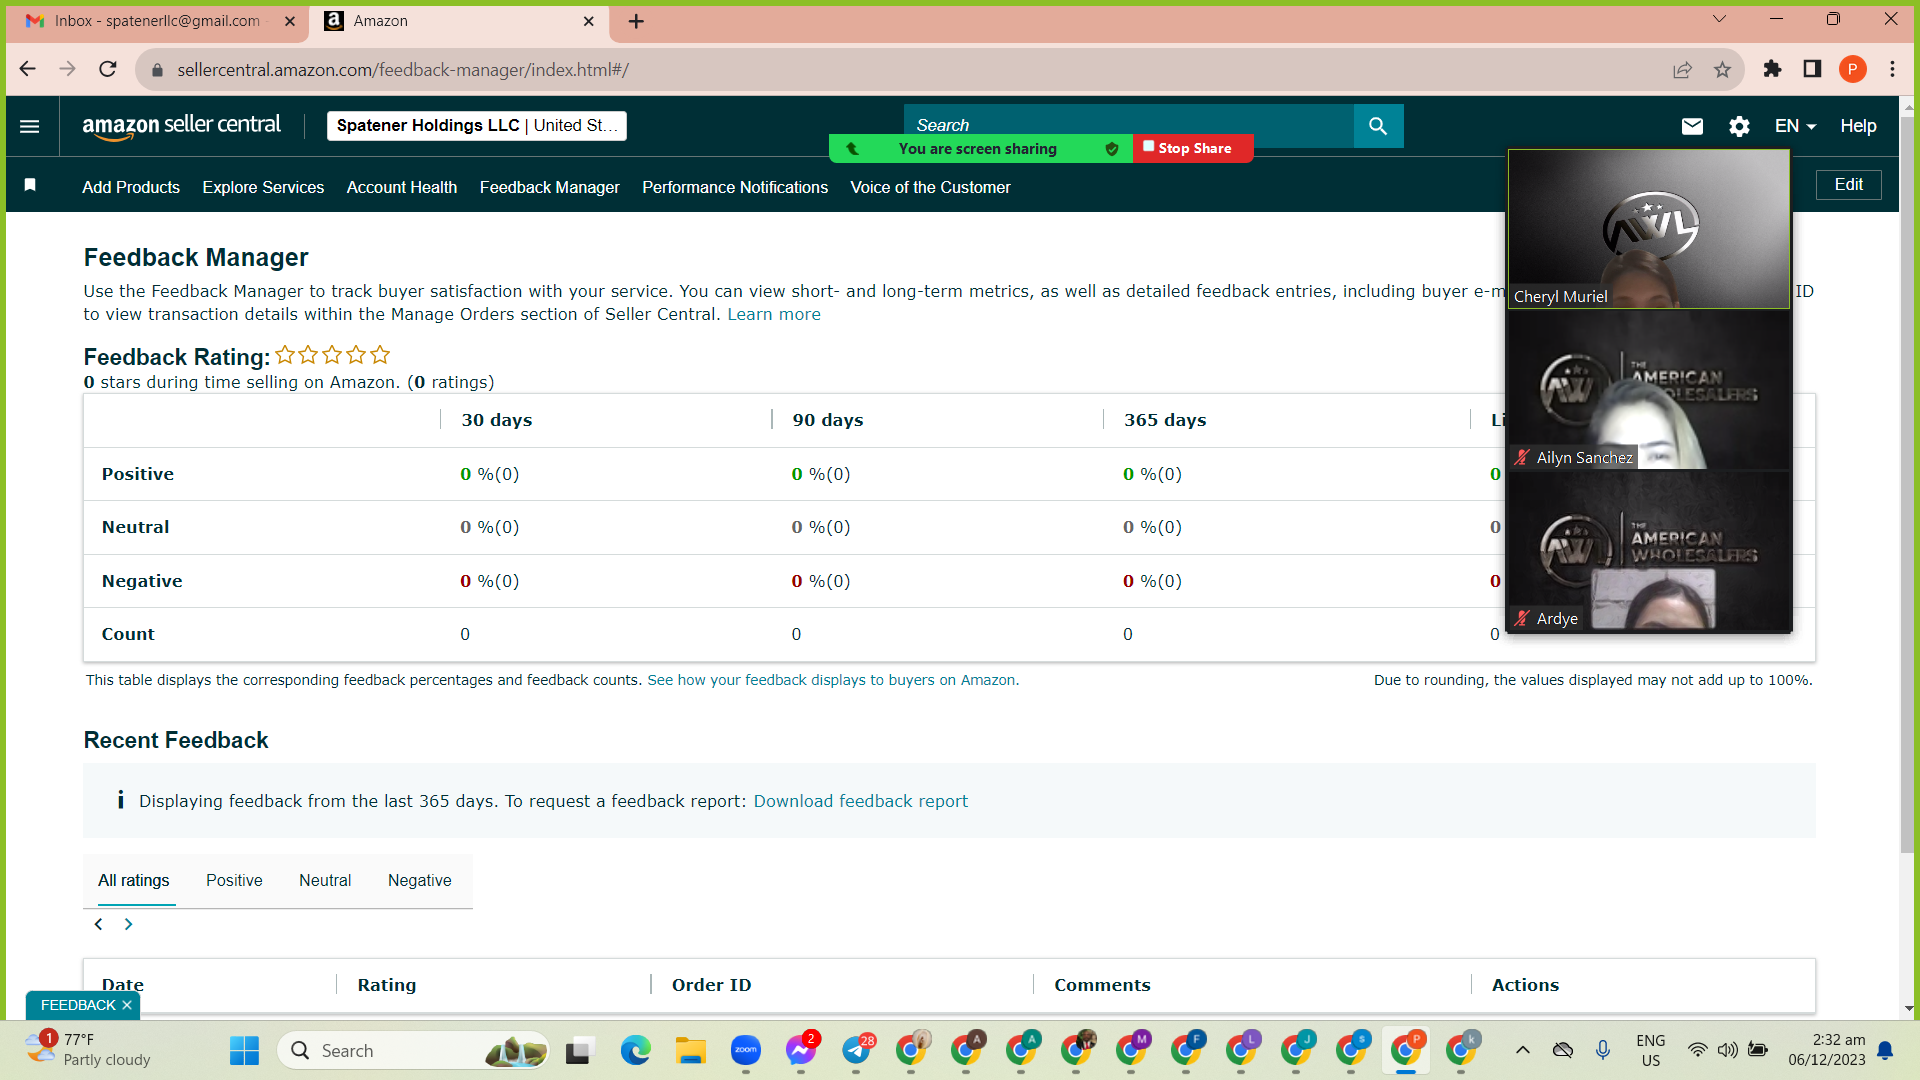Close the Gmail Inbox tab
The width and height of the screenshot is (1920, 1080).
point(290,21)
